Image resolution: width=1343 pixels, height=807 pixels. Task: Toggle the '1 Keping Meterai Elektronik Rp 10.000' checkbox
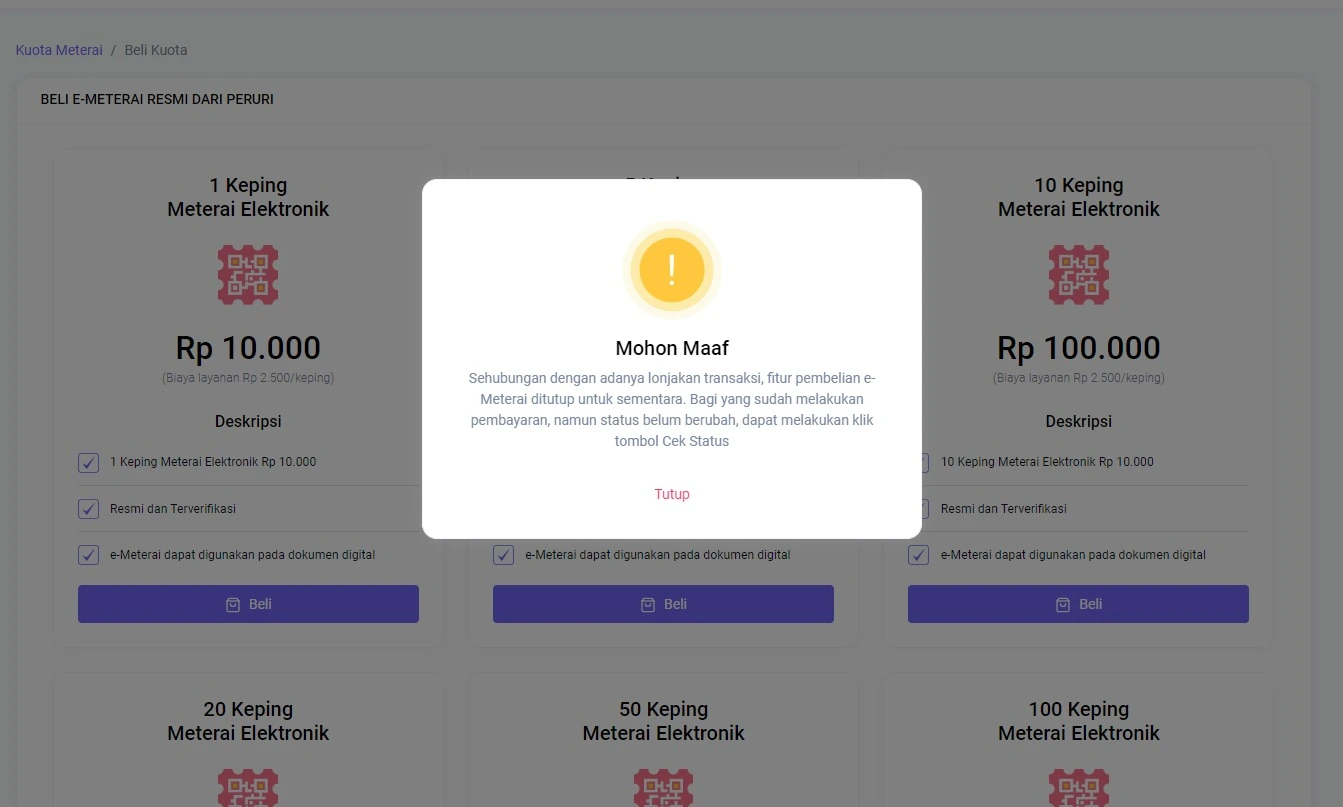(88, 462)
